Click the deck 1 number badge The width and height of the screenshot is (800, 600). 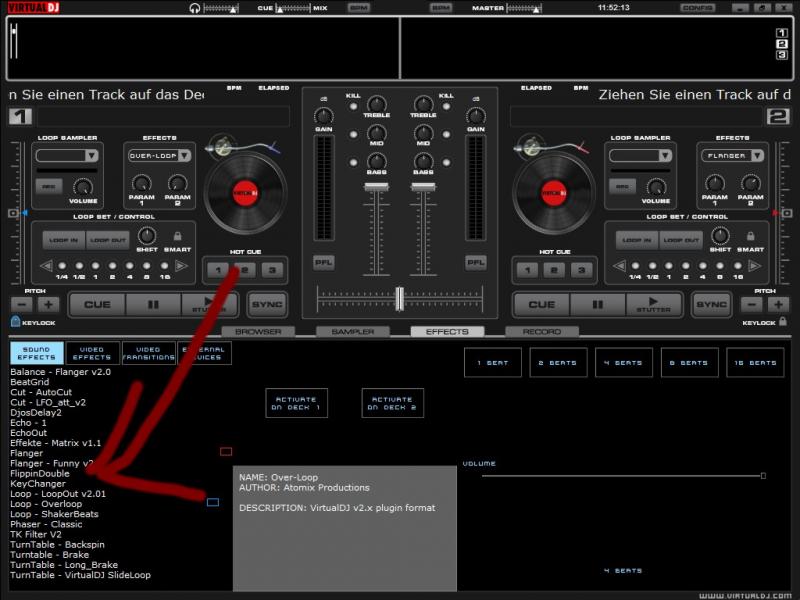click(x=20, y=116)
